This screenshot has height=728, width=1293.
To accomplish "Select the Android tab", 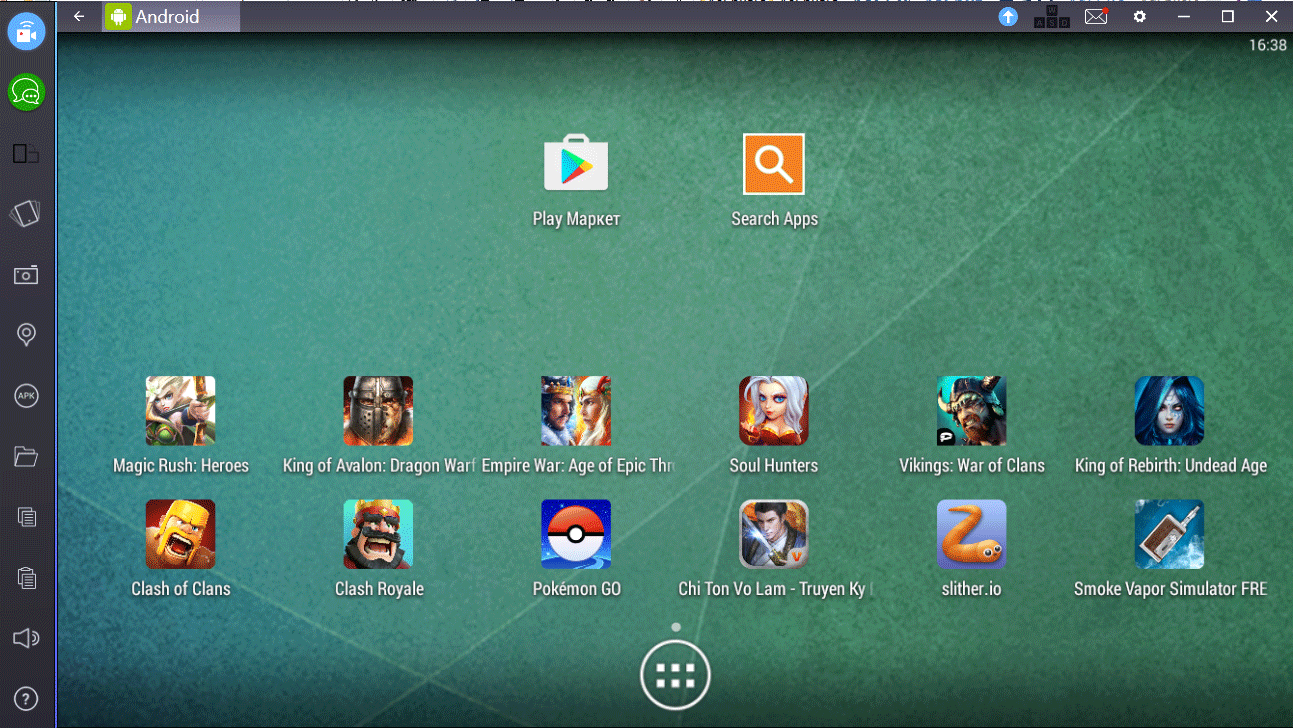I will [172, 17].
